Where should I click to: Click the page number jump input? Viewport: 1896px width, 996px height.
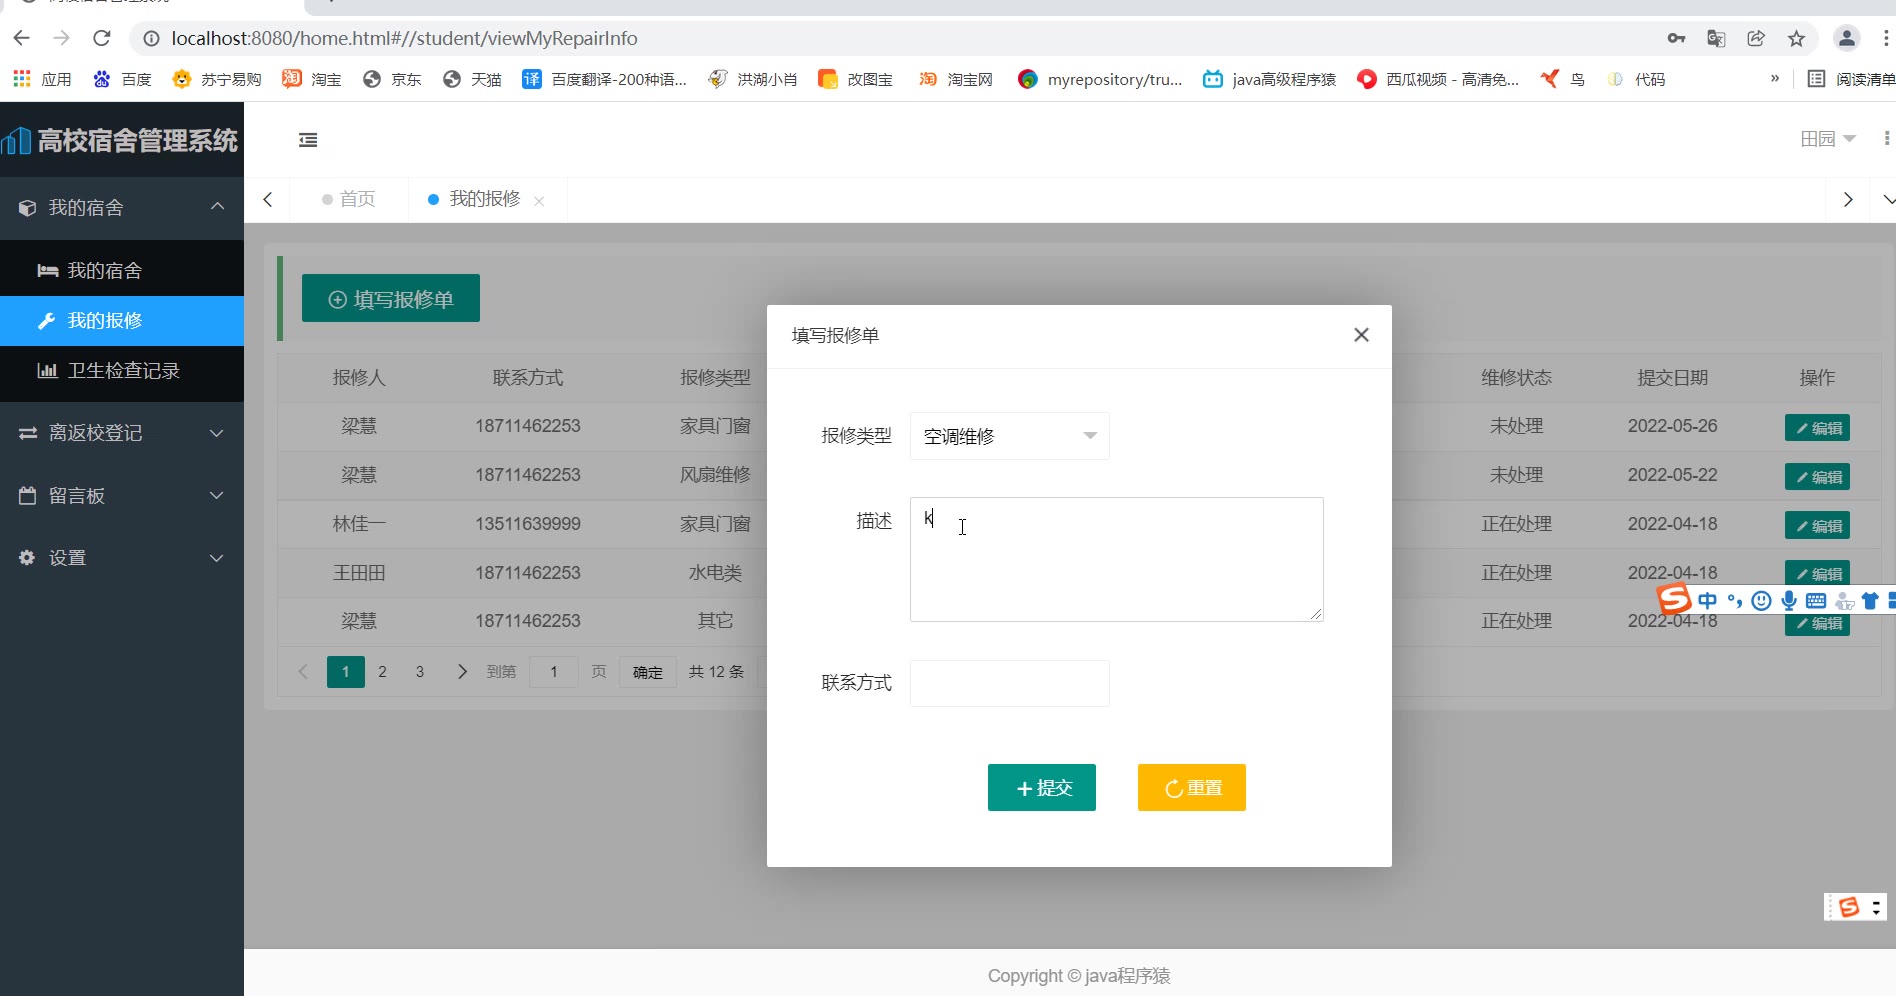tap(554, 672)
